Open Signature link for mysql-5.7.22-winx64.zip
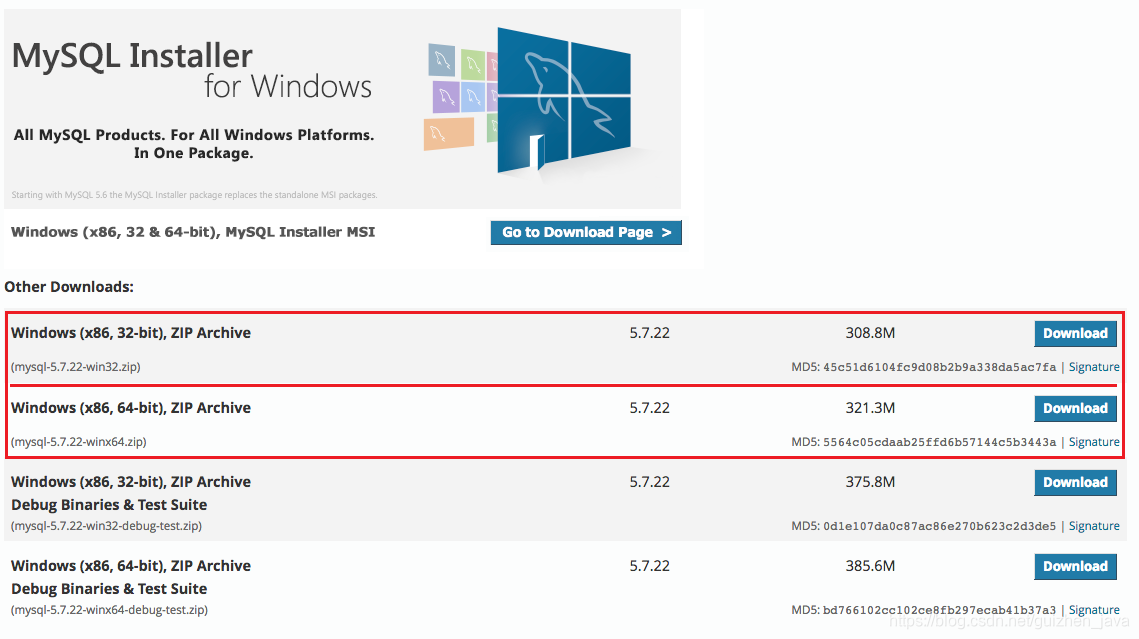1139x639 pixels. tap(1094, 441)
